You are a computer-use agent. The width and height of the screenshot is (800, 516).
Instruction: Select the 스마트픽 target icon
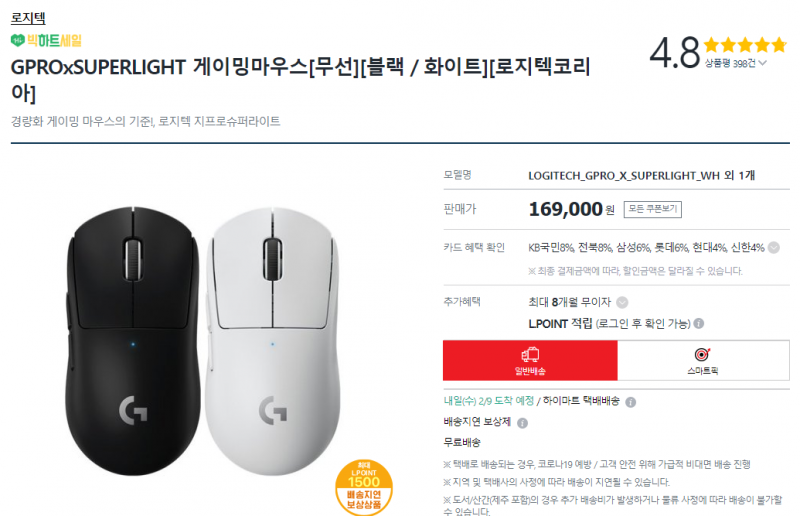coord(703,354)
